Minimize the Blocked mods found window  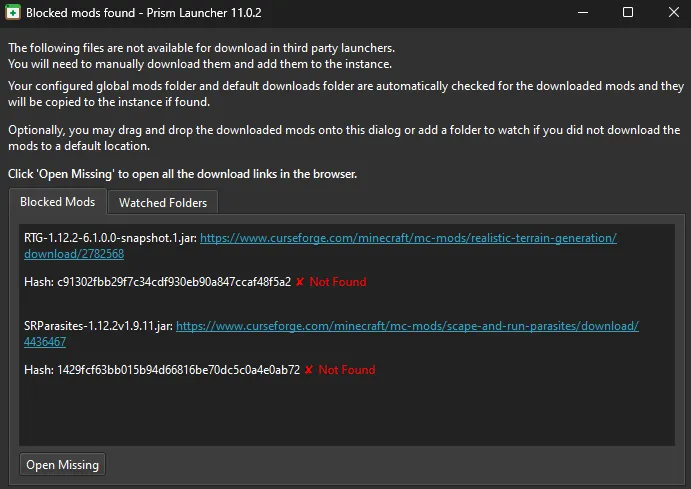pos(583,12)
